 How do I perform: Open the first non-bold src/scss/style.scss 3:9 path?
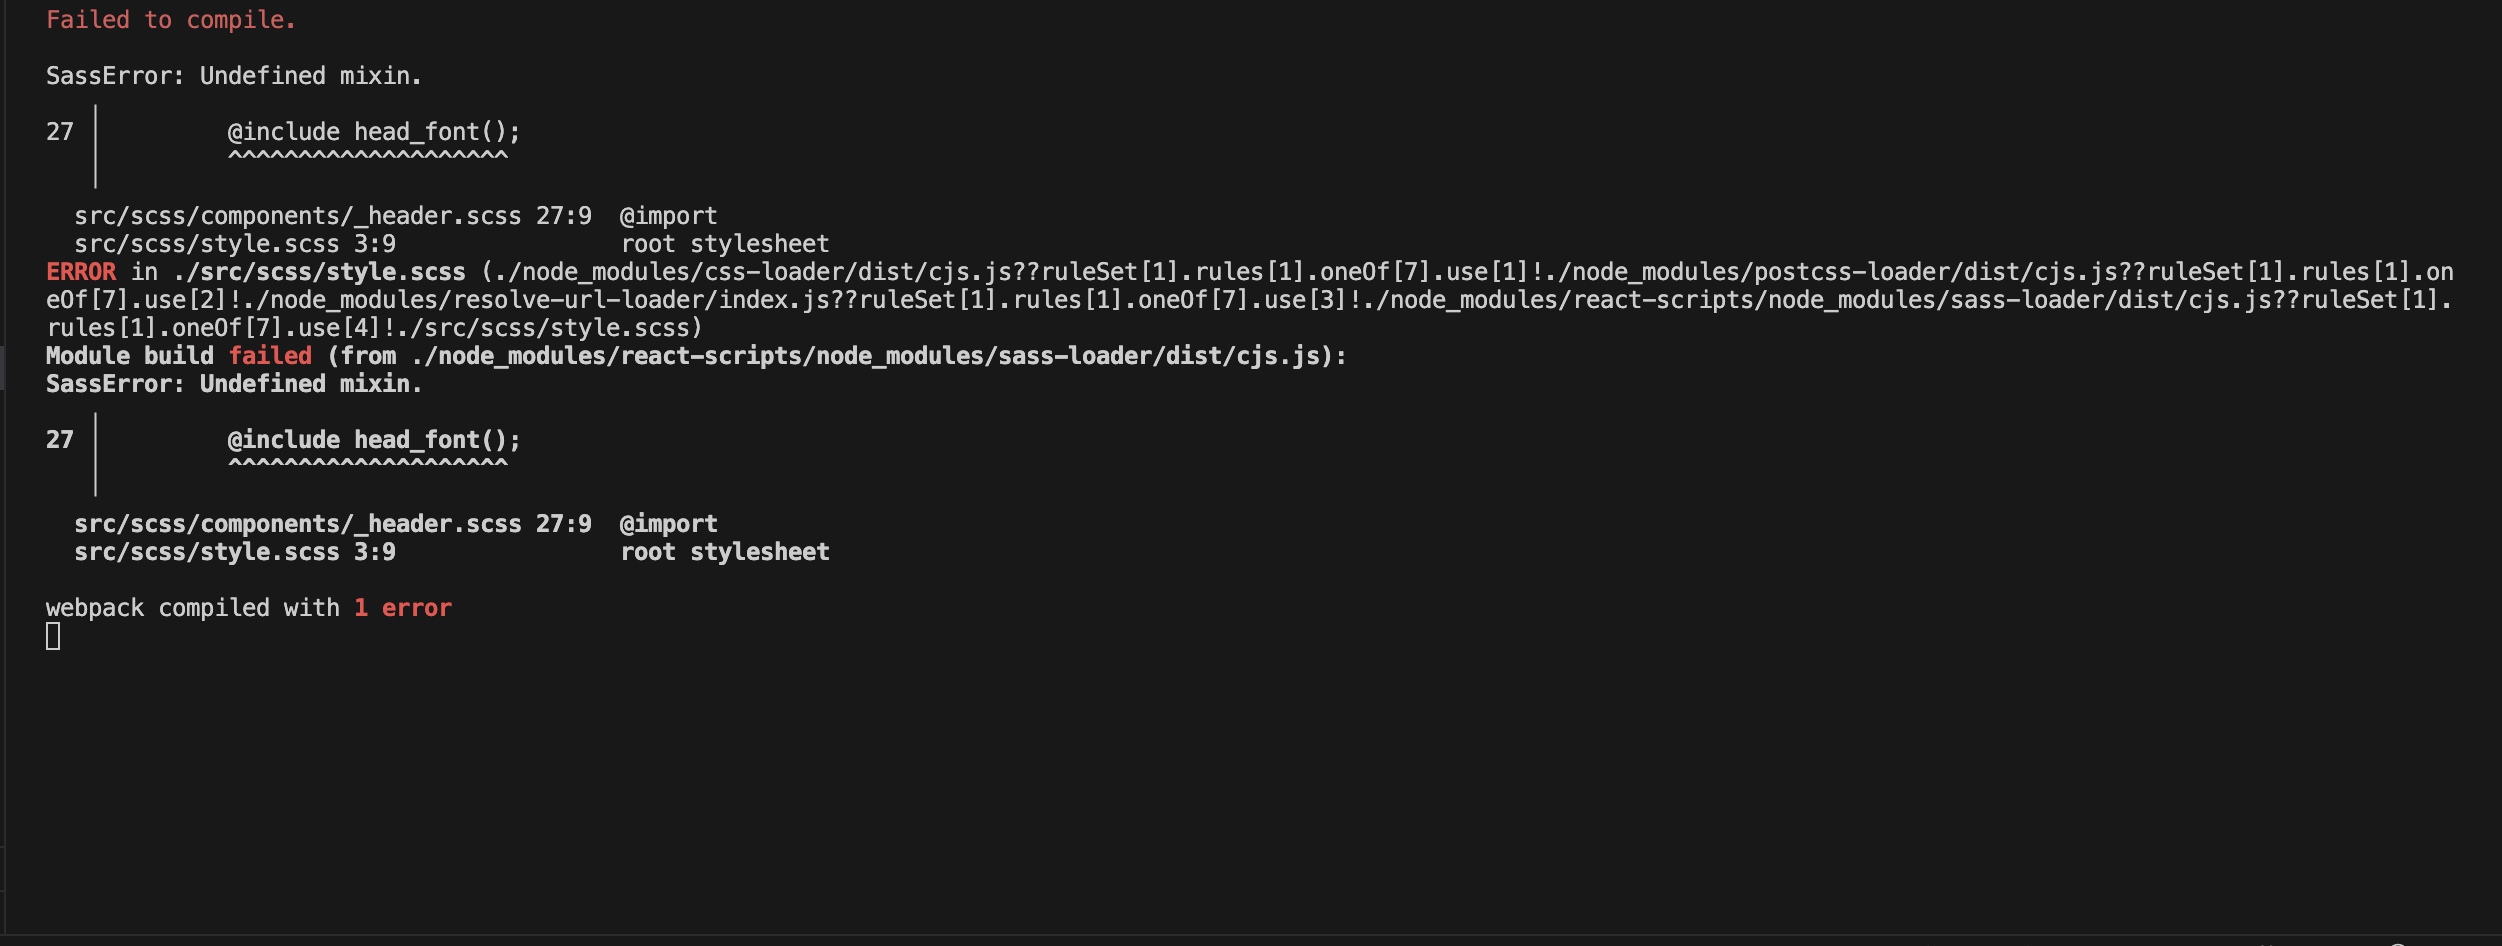pos(235,244)
